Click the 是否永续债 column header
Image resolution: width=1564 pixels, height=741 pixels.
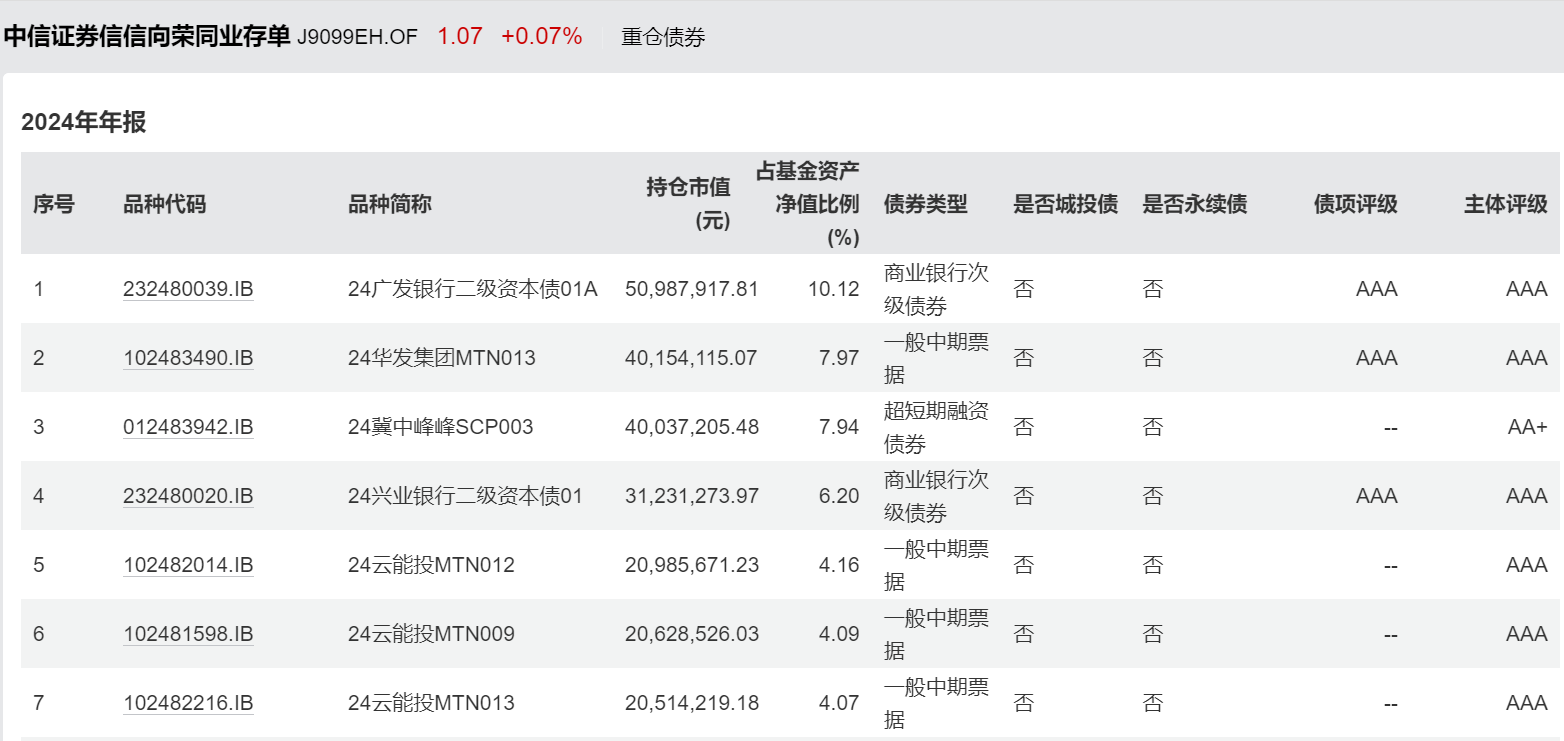click(1194, 205)
